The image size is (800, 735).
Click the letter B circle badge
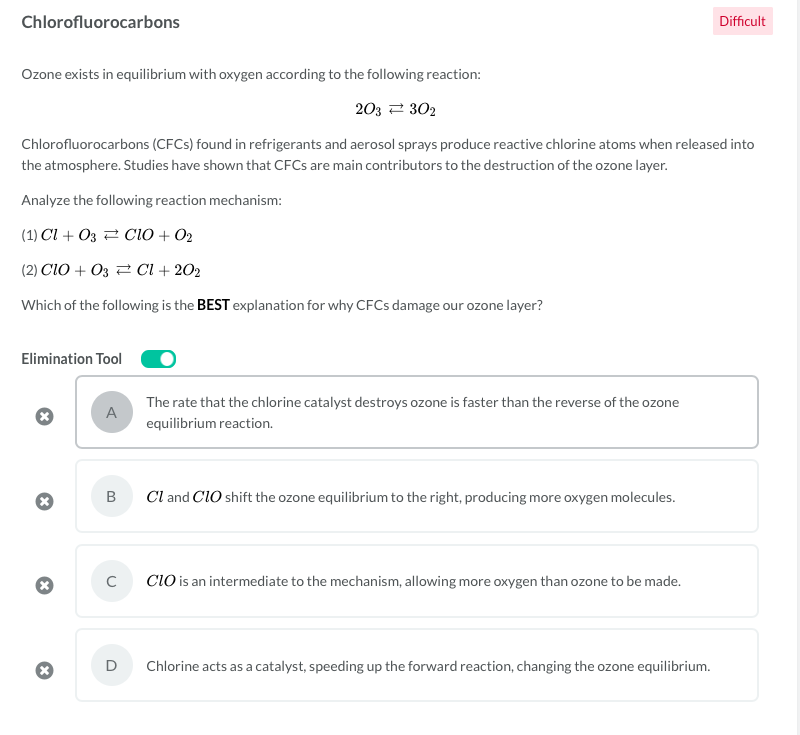[x=111, y=496]
